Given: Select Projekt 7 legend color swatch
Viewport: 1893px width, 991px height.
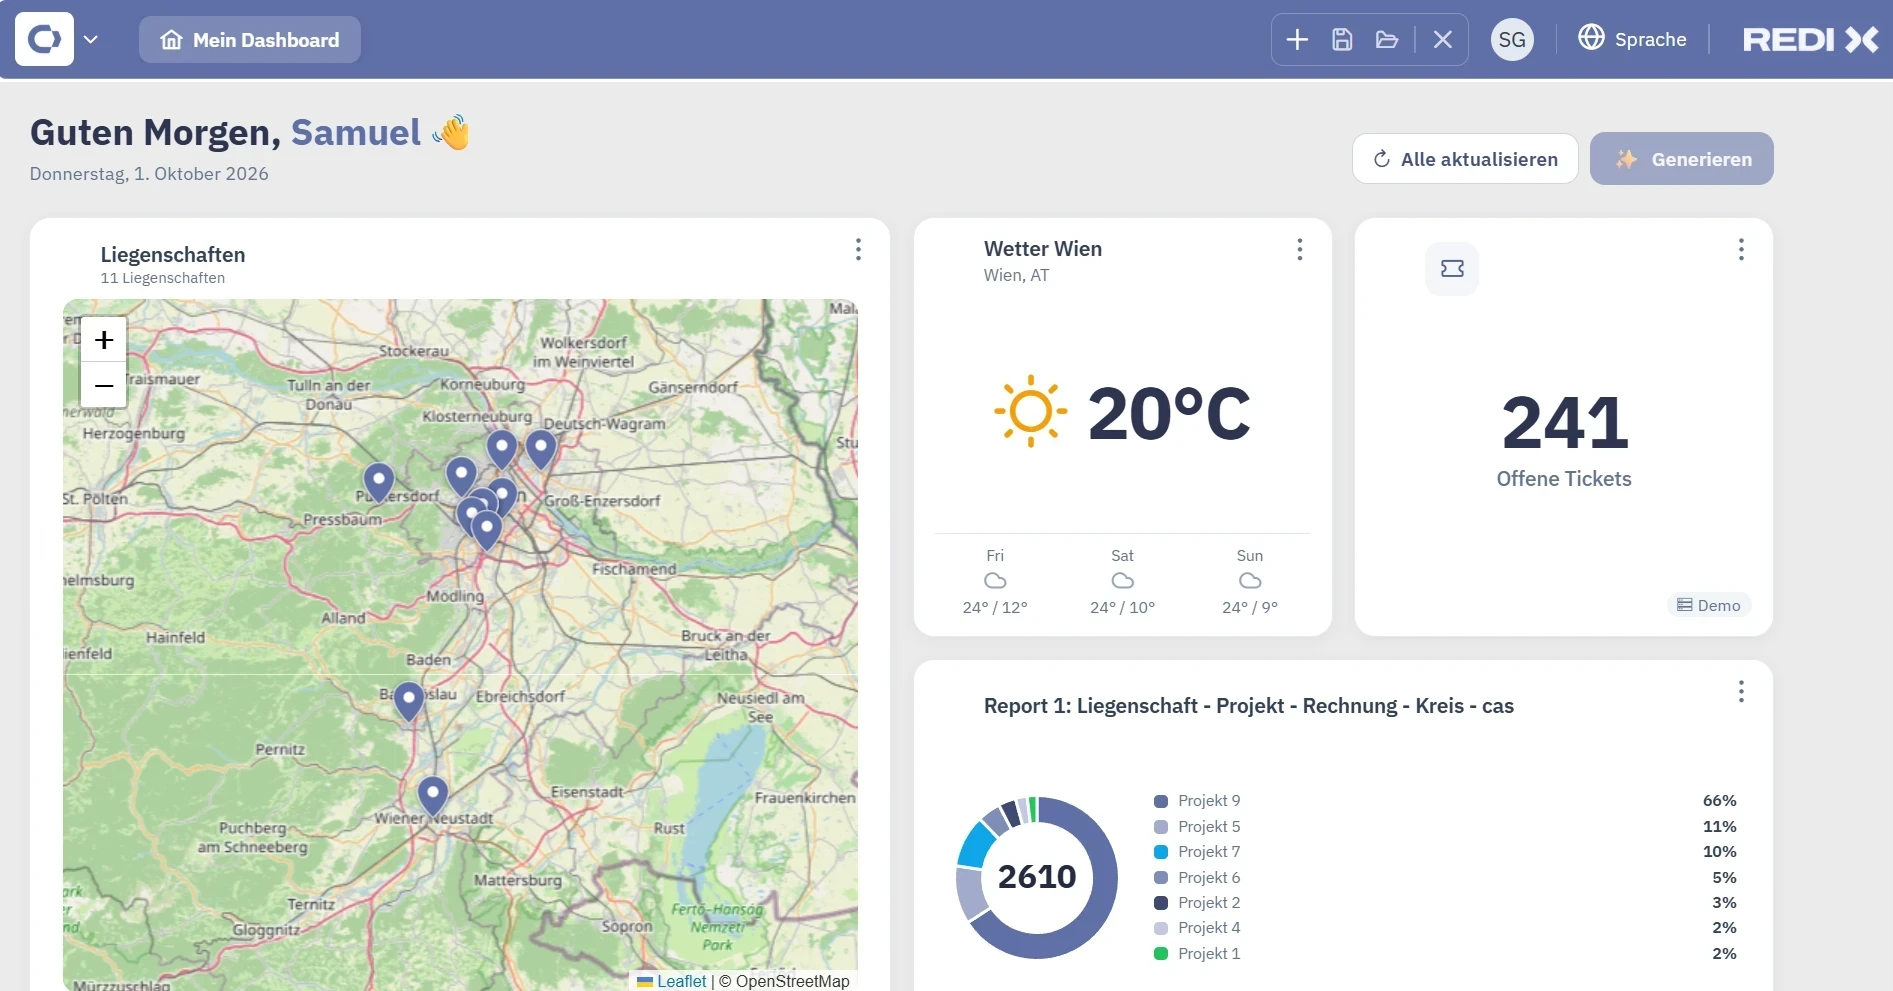Looking at the screenshot, I should click(1161, 852).
